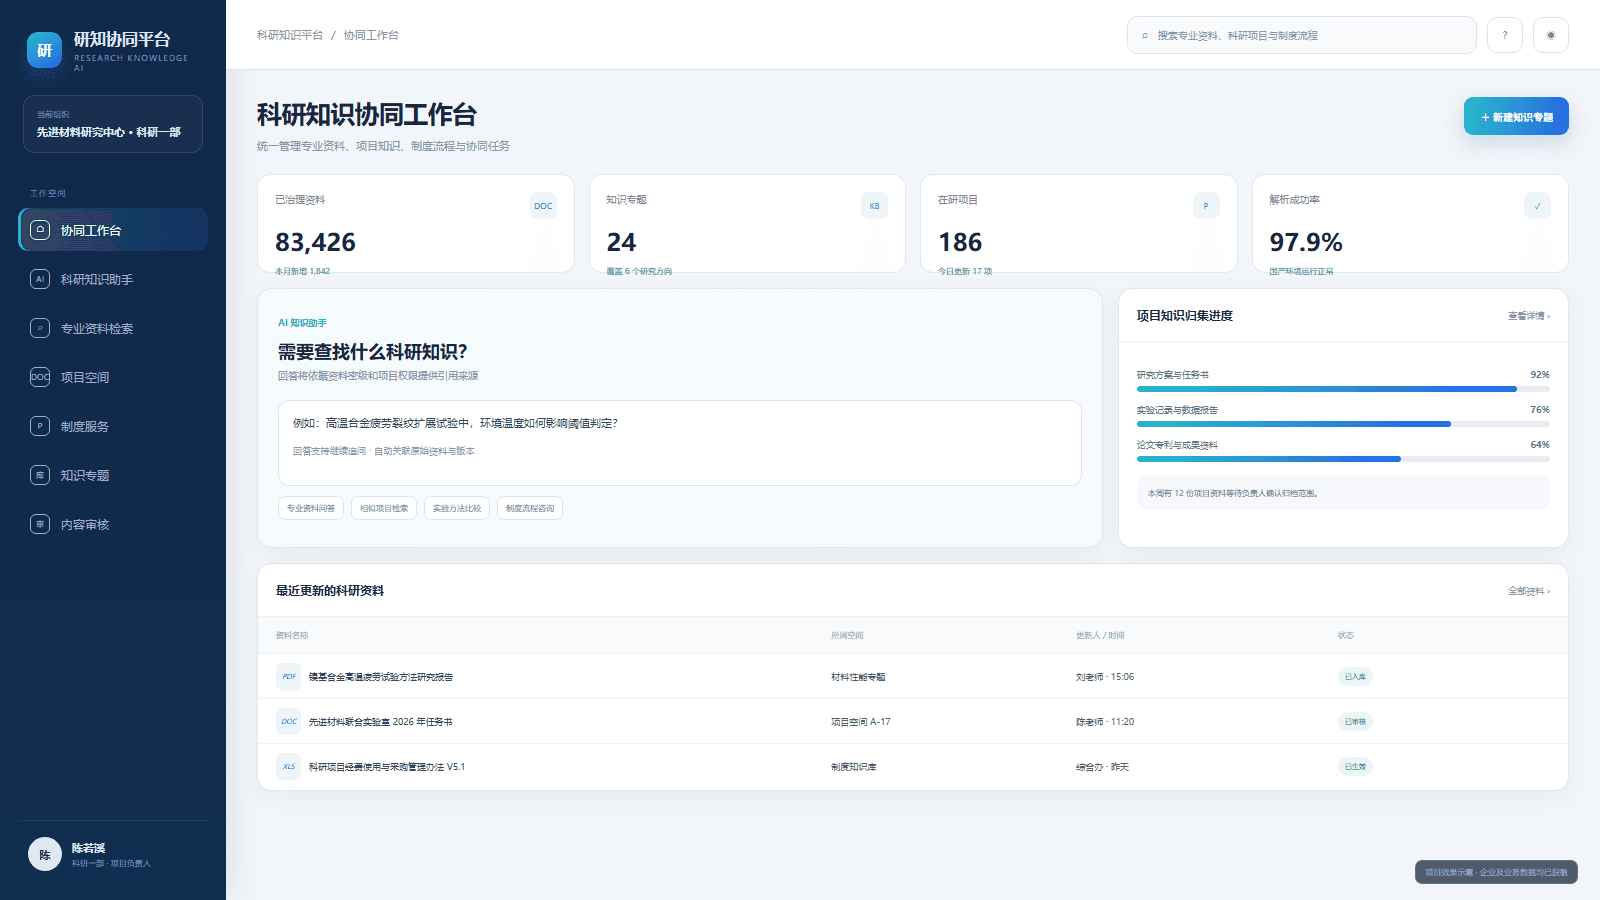Toggle the theme button beside help

(x=1551, y=35)
